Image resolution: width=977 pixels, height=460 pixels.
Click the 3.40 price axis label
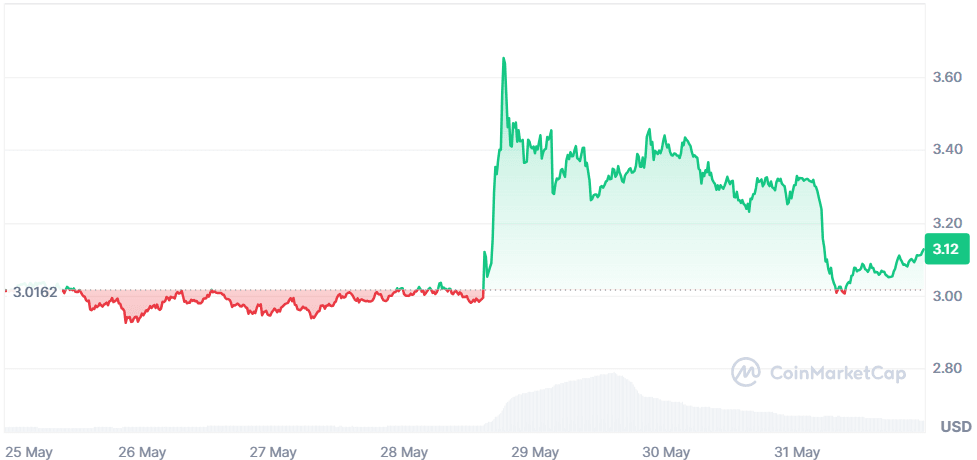(946, 150)
